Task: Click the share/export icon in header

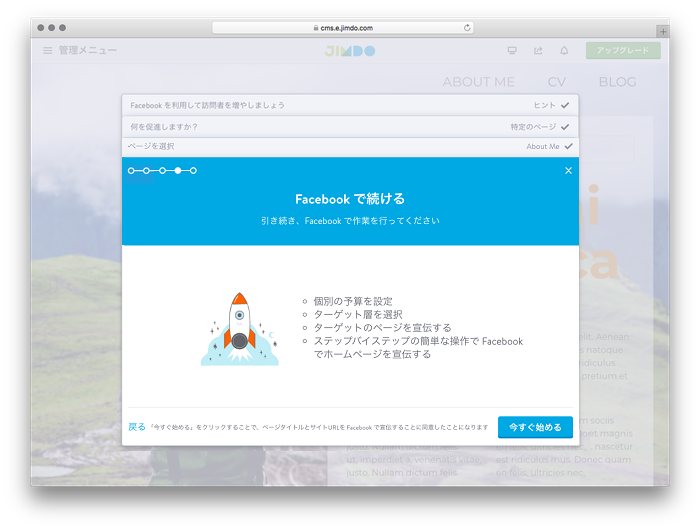Action: [538, 50]
